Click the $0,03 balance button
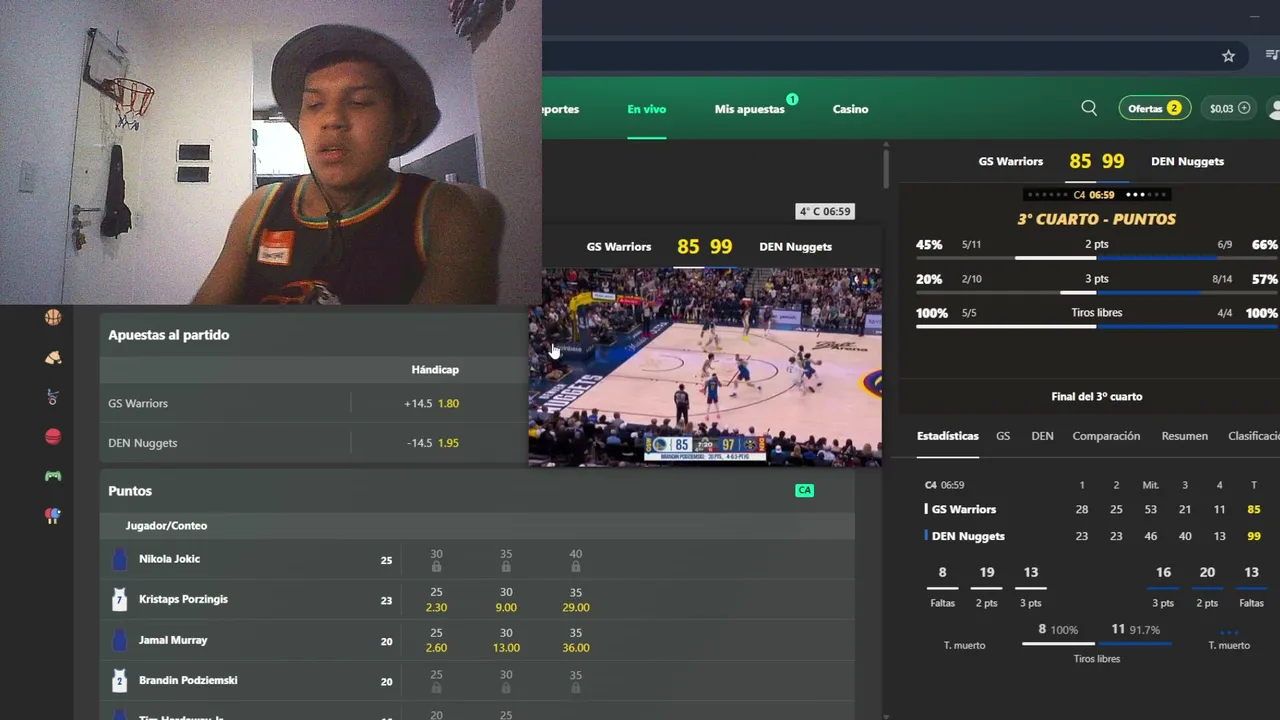The image size is (1280, 720). pyautogui.click(x=1229, y=108)
